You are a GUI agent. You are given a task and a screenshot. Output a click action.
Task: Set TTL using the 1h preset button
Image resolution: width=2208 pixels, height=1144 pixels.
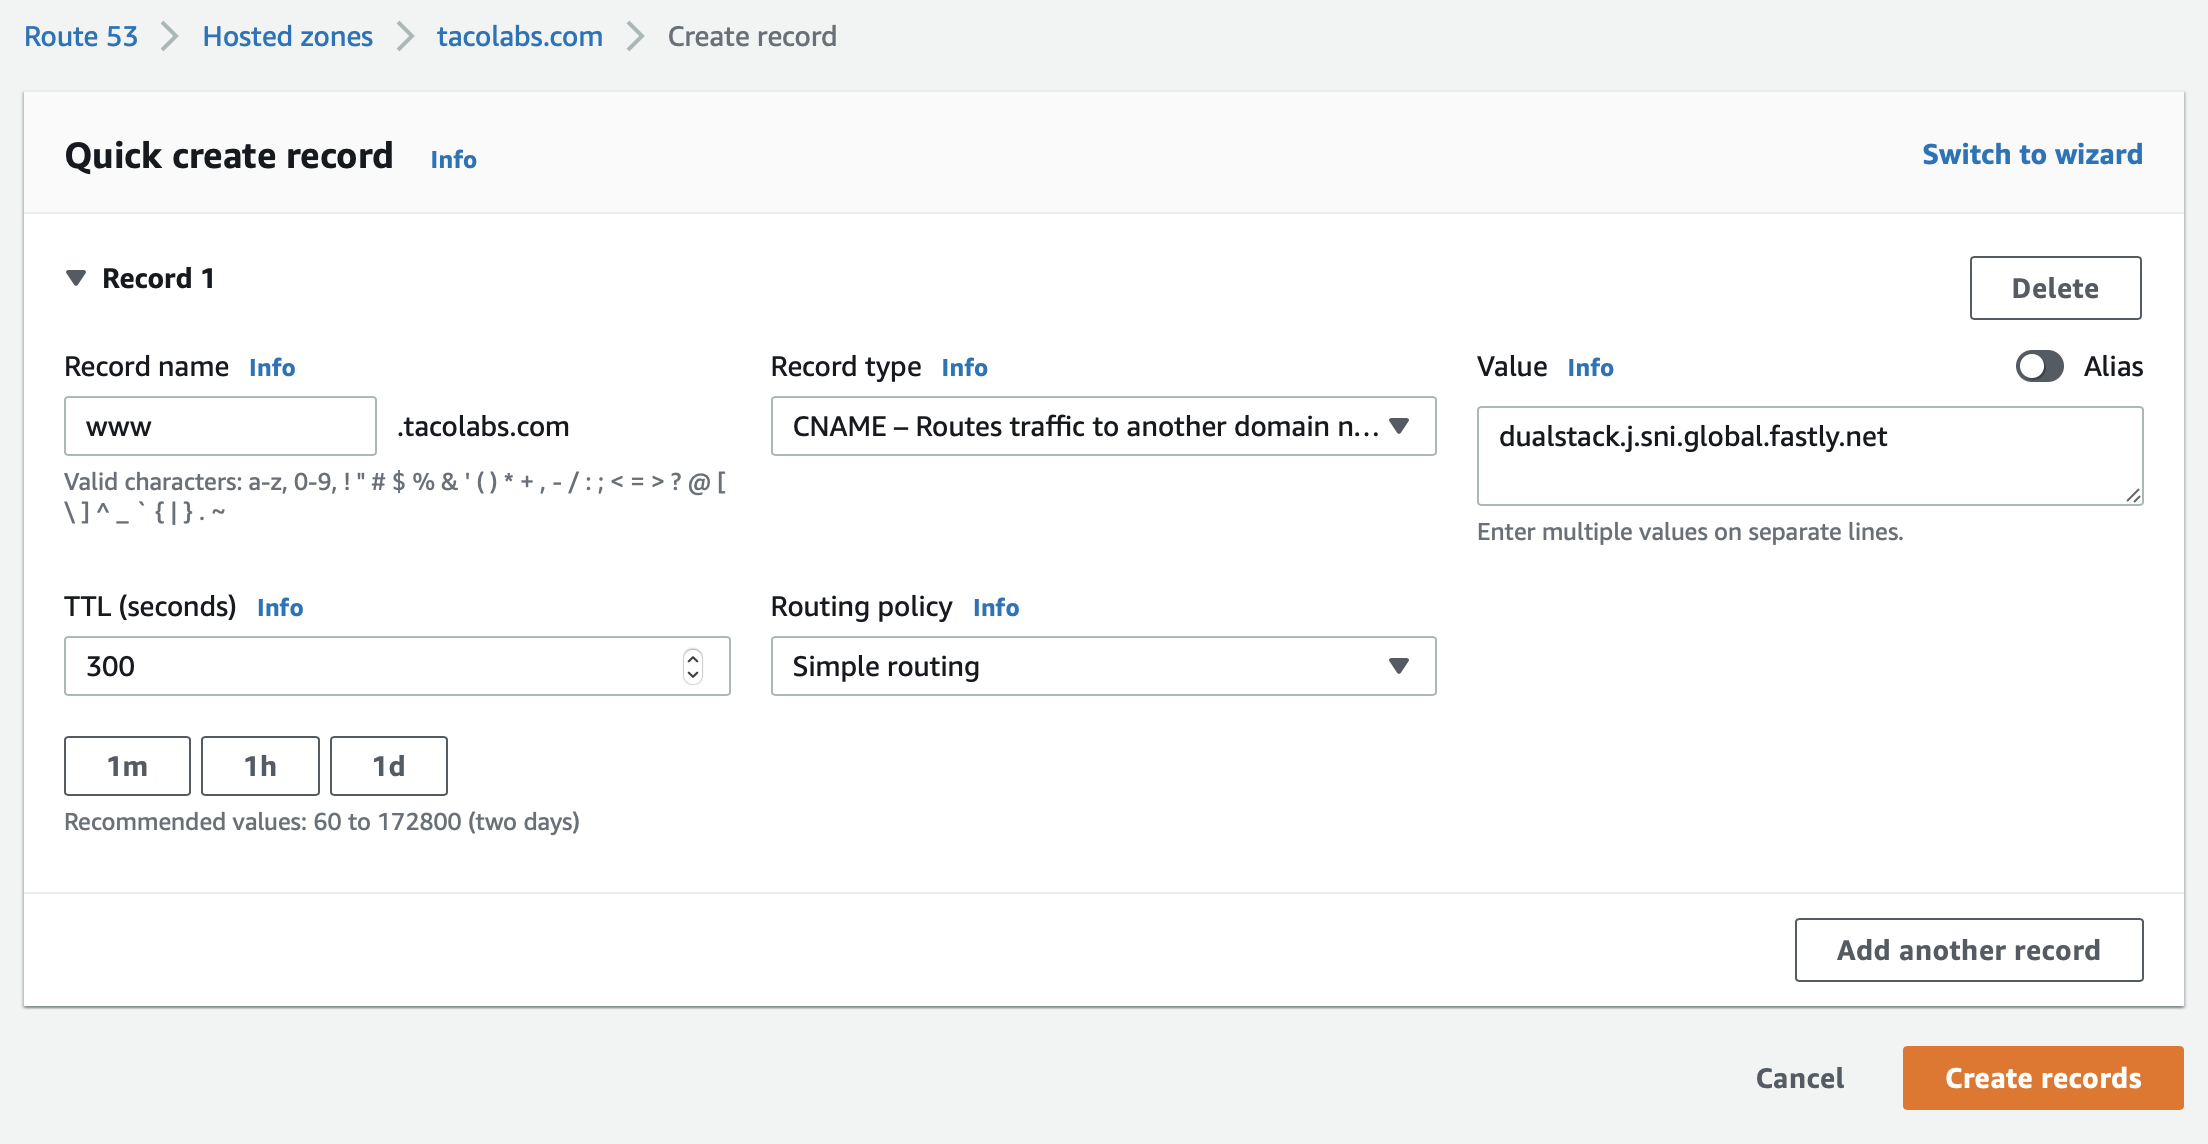260,765
